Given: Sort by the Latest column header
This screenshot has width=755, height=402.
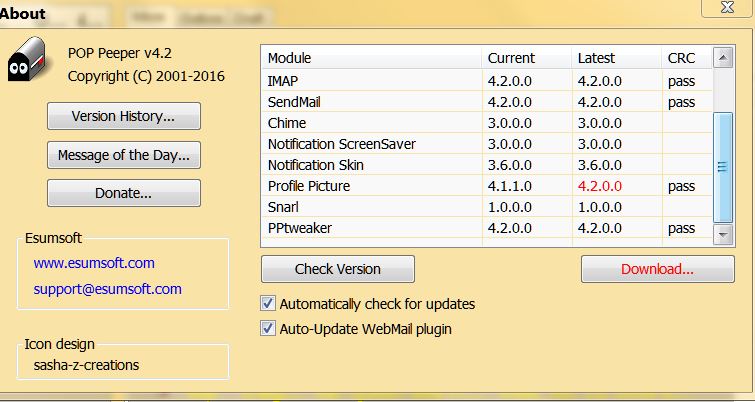Looking at the screenshot, I should click(617, 58).
